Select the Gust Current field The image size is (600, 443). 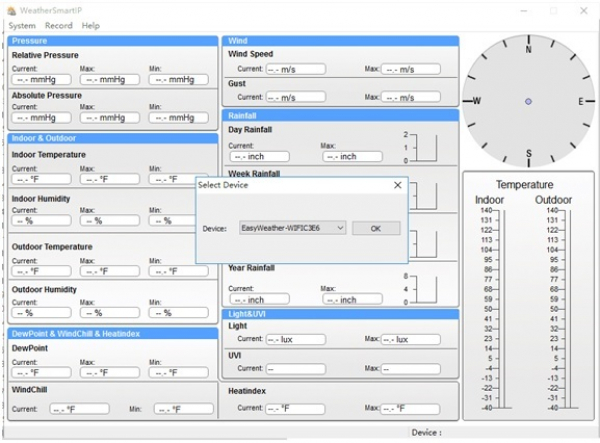(x=296, y=97)
